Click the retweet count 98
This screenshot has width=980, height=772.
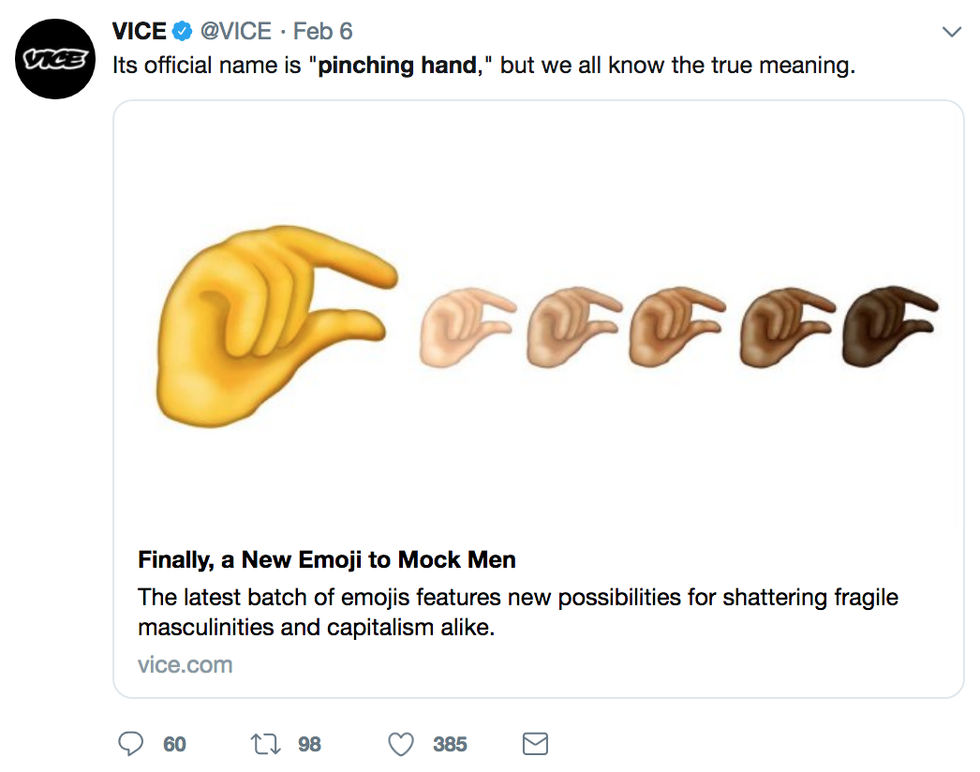(309, 744)
